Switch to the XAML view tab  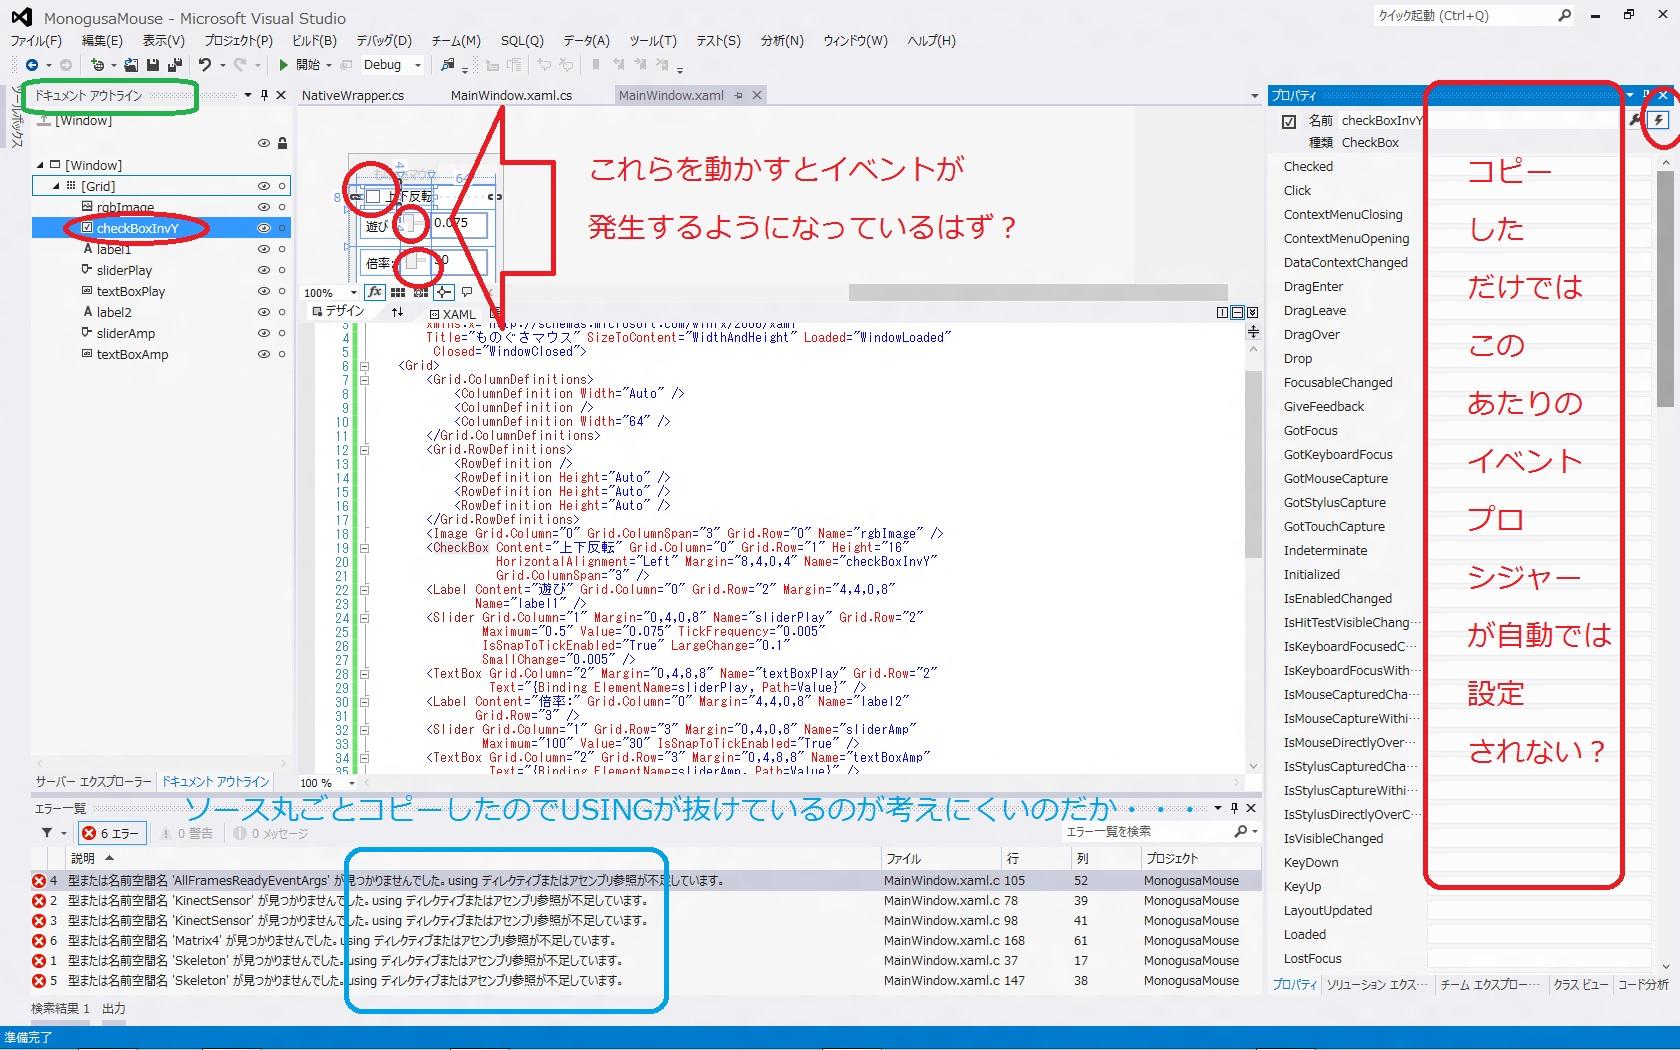click(453, 314)
